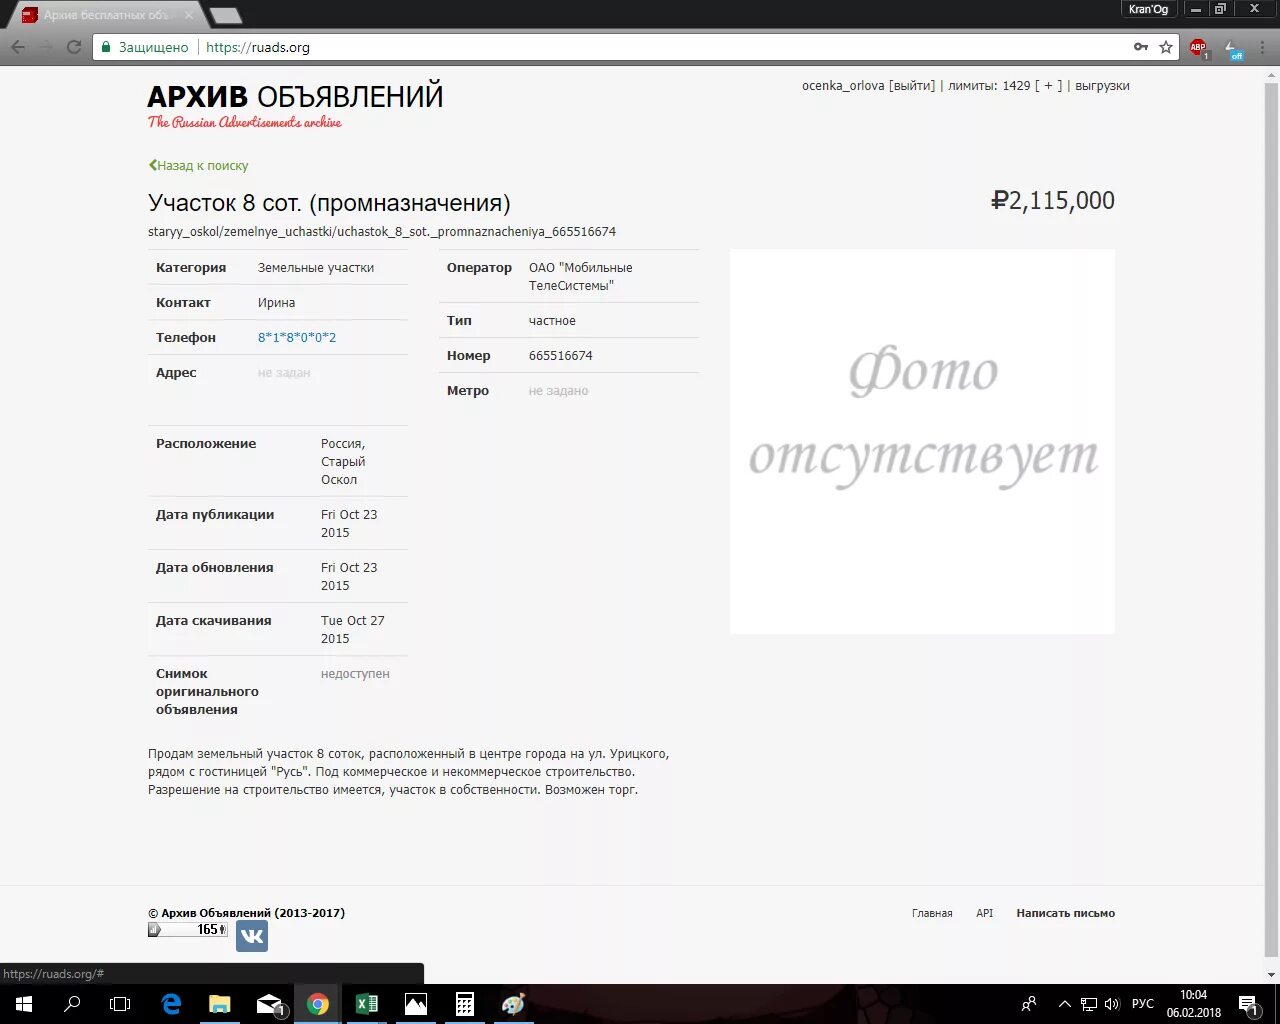The height and width of the screenshot is (1024, 1280).
Task: Click the browser back arrow
Action: (18, 47)
